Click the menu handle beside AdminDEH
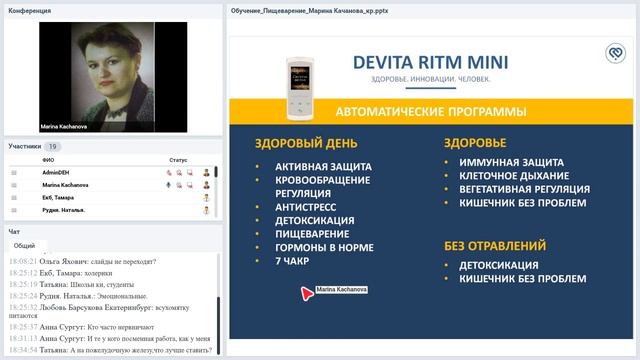Viewport: 640px width, 360px height. click(14, 173)
